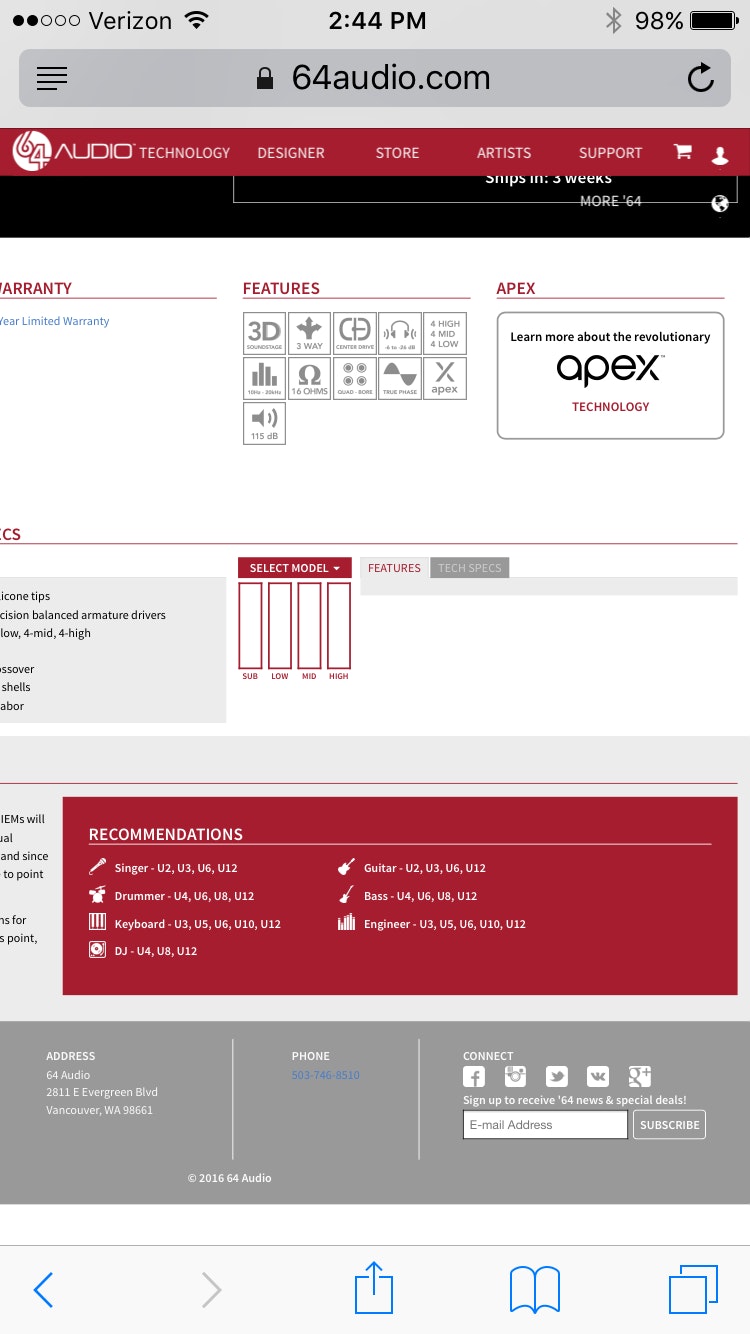Visit the Instagram page icon
Image resolution: width=750 pixels, height=1334 pixels.
pos(515,1076)
